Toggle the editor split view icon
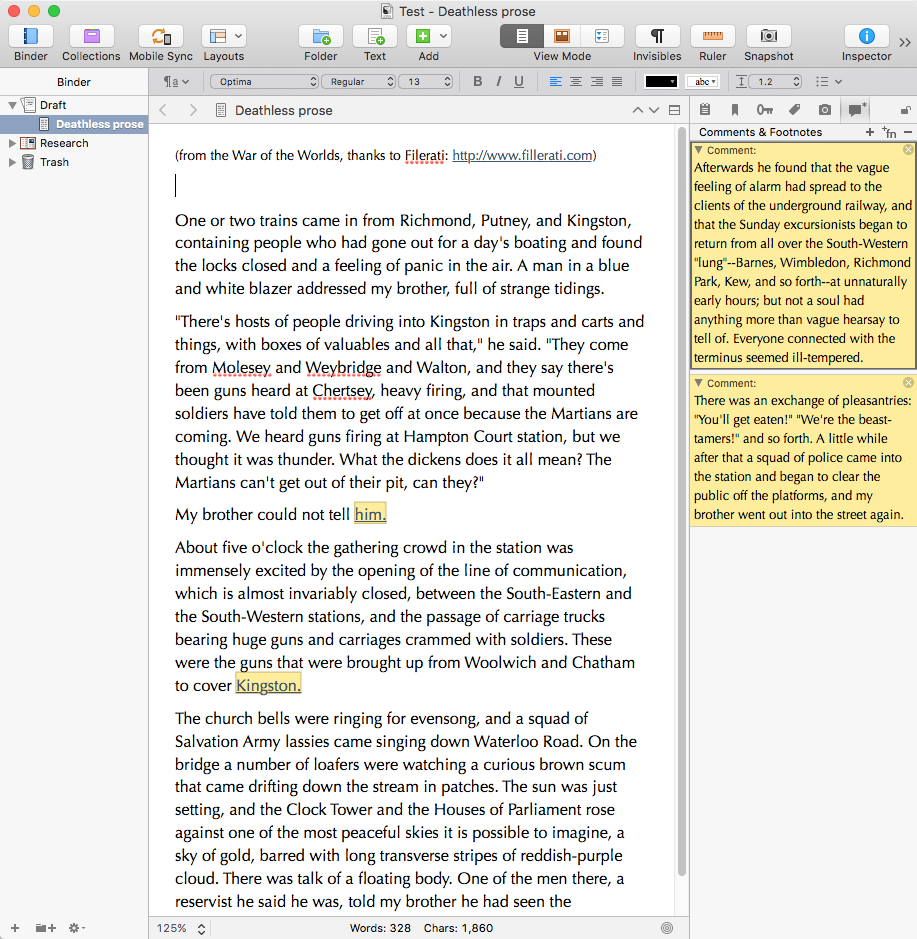 (x=674, y=110)
